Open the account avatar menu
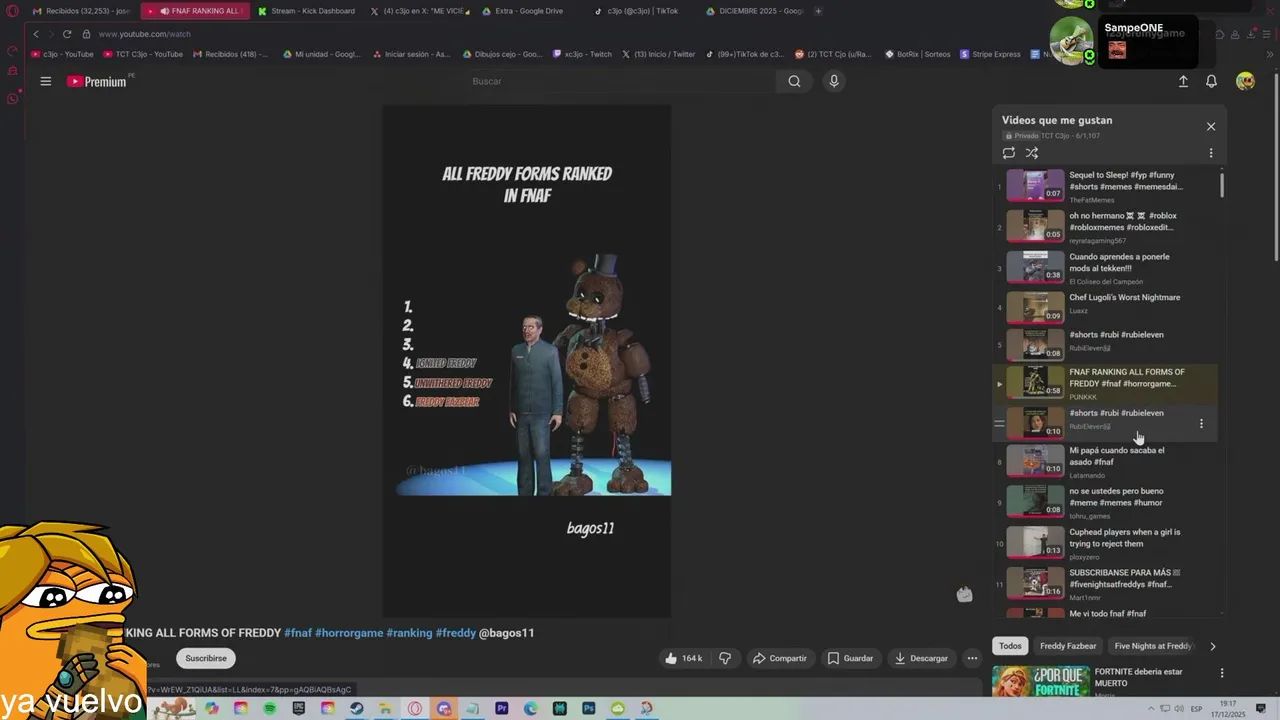This screenshot has height=720, width=1280. point(1245,81)
